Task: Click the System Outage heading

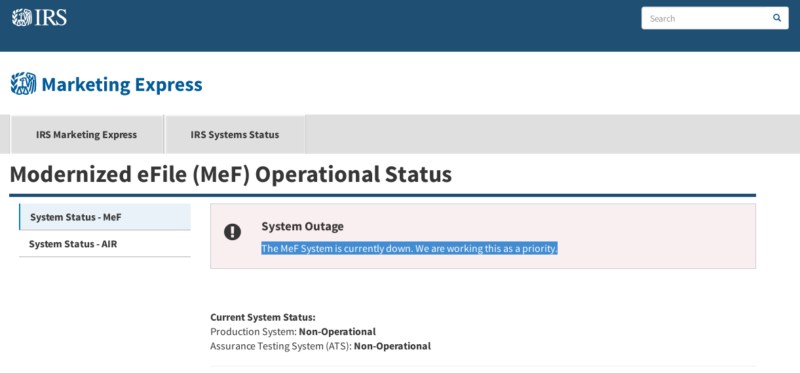Action: 303,226
